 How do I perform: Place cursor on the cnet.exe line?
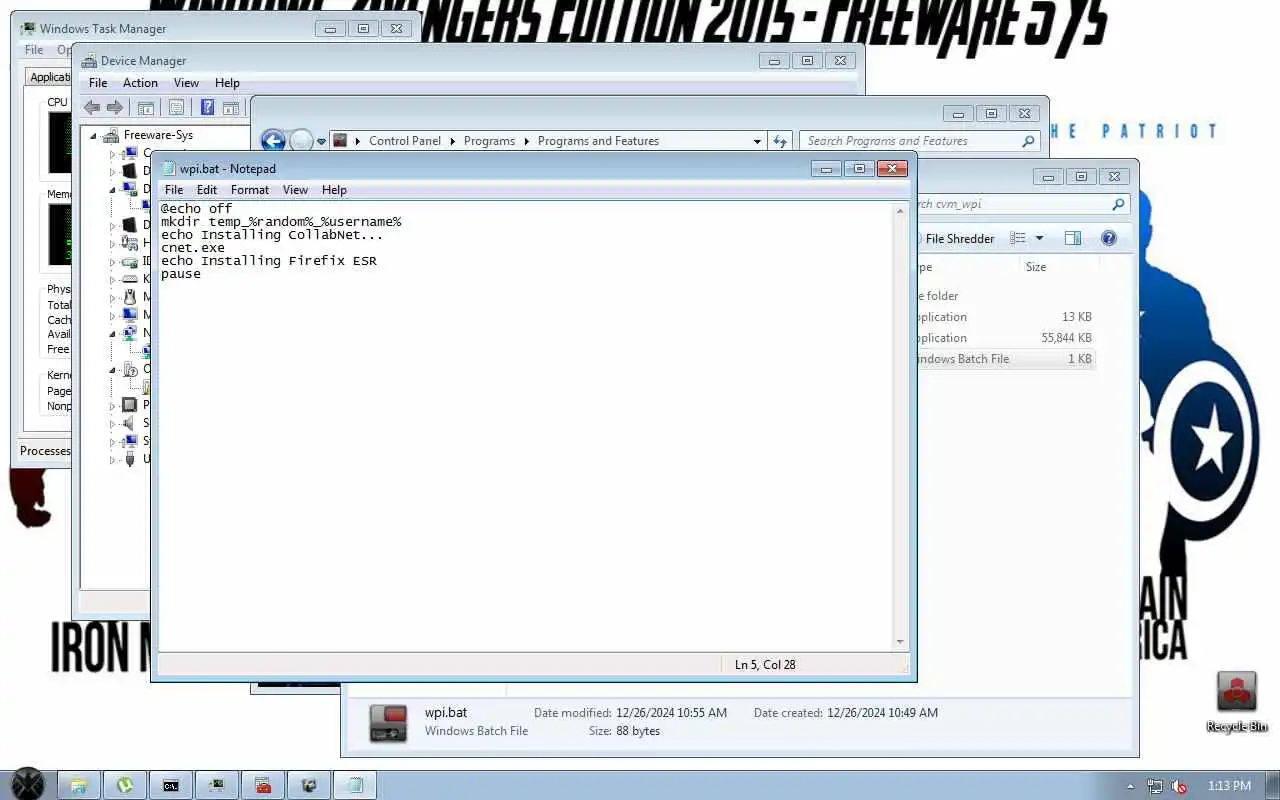pos(193,248)
